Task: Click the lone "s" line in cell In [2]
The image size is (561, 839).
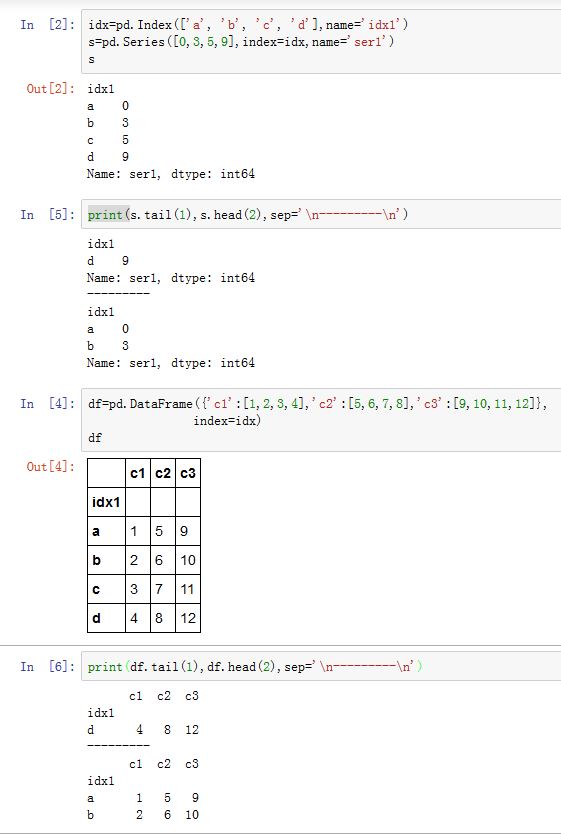Action: point(92,59)
